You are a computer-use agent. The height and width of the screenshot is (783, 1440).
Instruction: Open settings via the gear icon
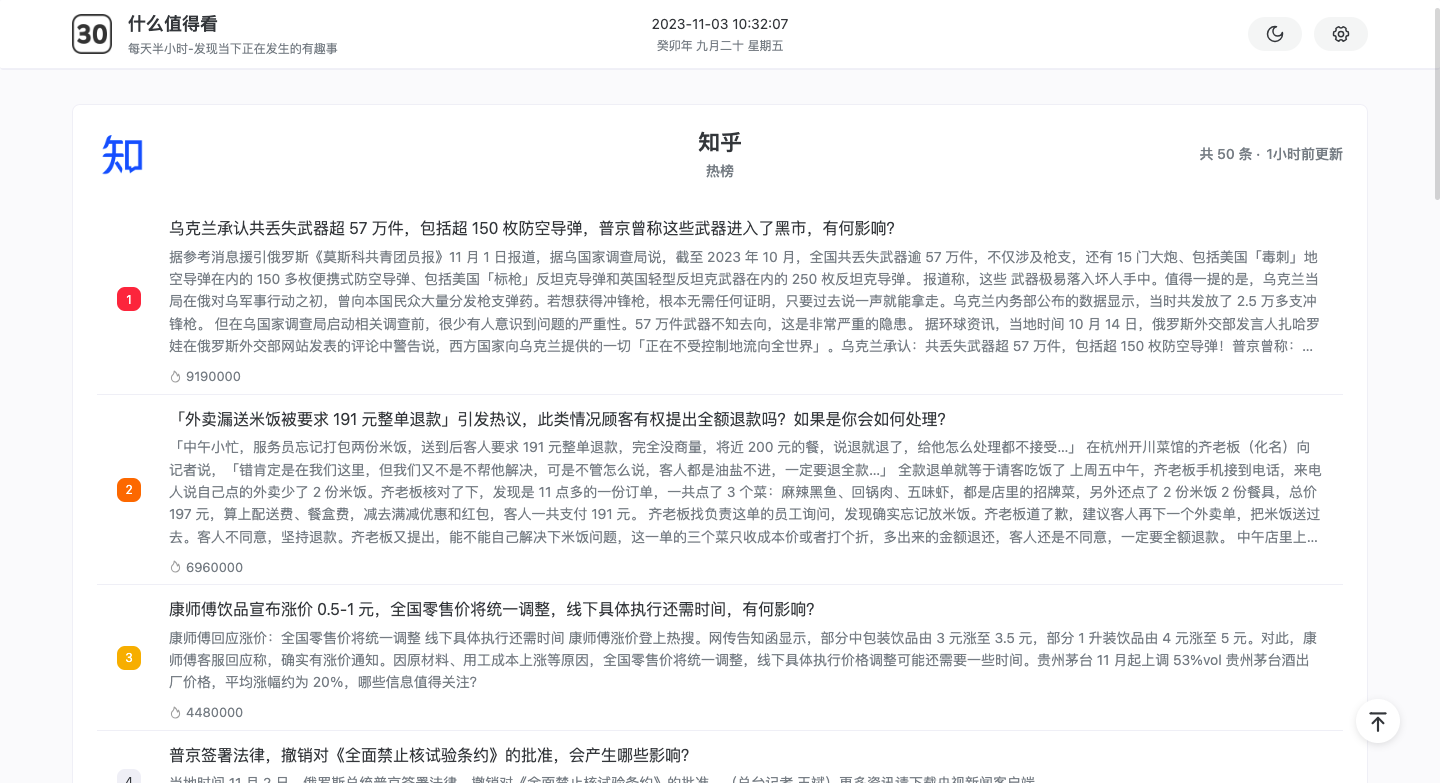tap(1340, 33)
